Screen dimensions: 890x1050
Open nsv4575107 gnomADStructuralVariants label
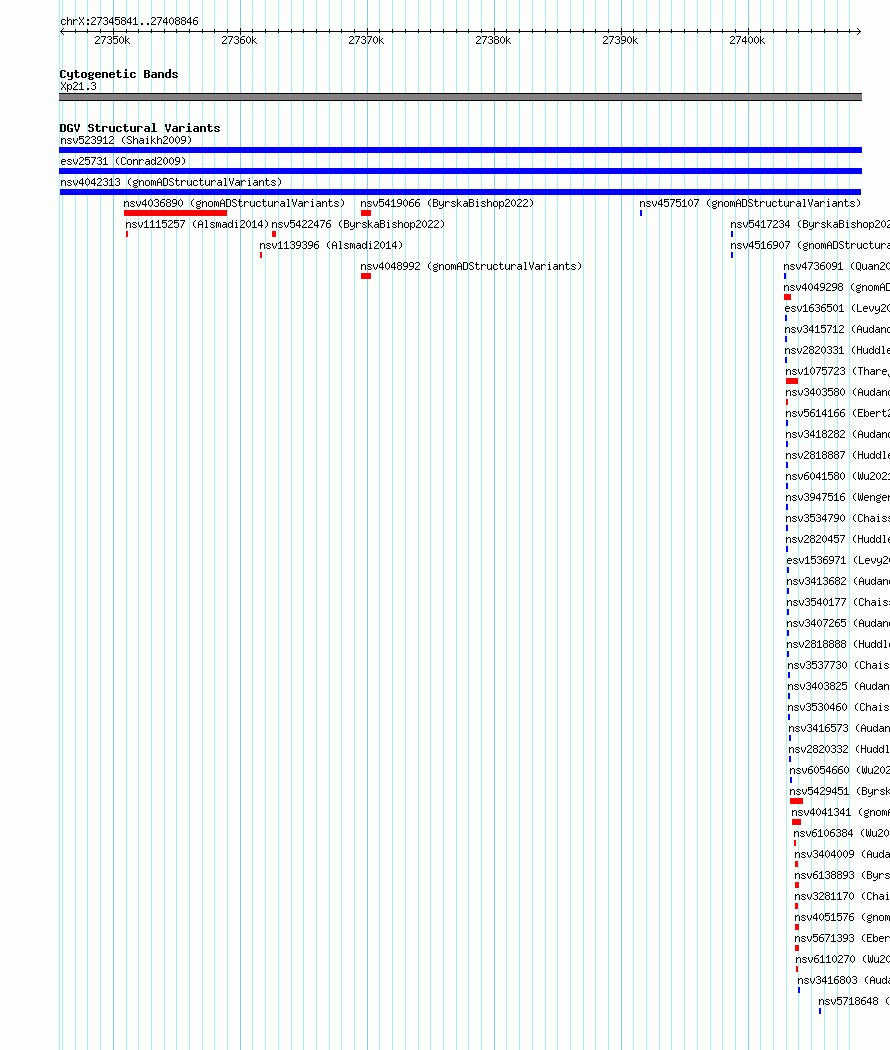pyautogui.click(x=750, y=204)
